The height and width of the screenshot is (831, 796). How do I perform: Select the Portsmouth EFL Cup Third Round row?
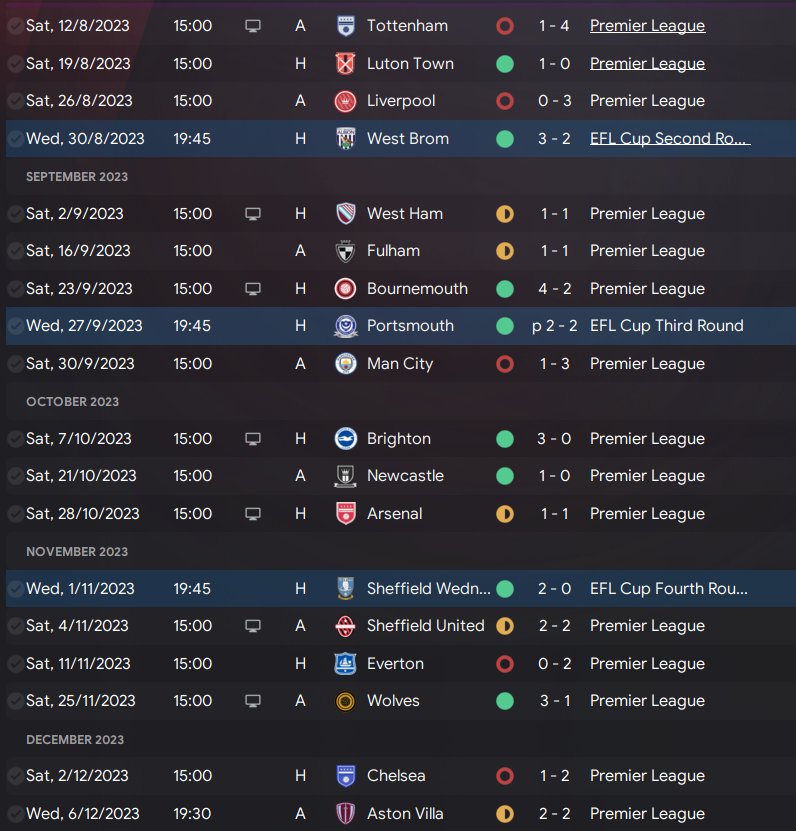[x=400, y=326]
